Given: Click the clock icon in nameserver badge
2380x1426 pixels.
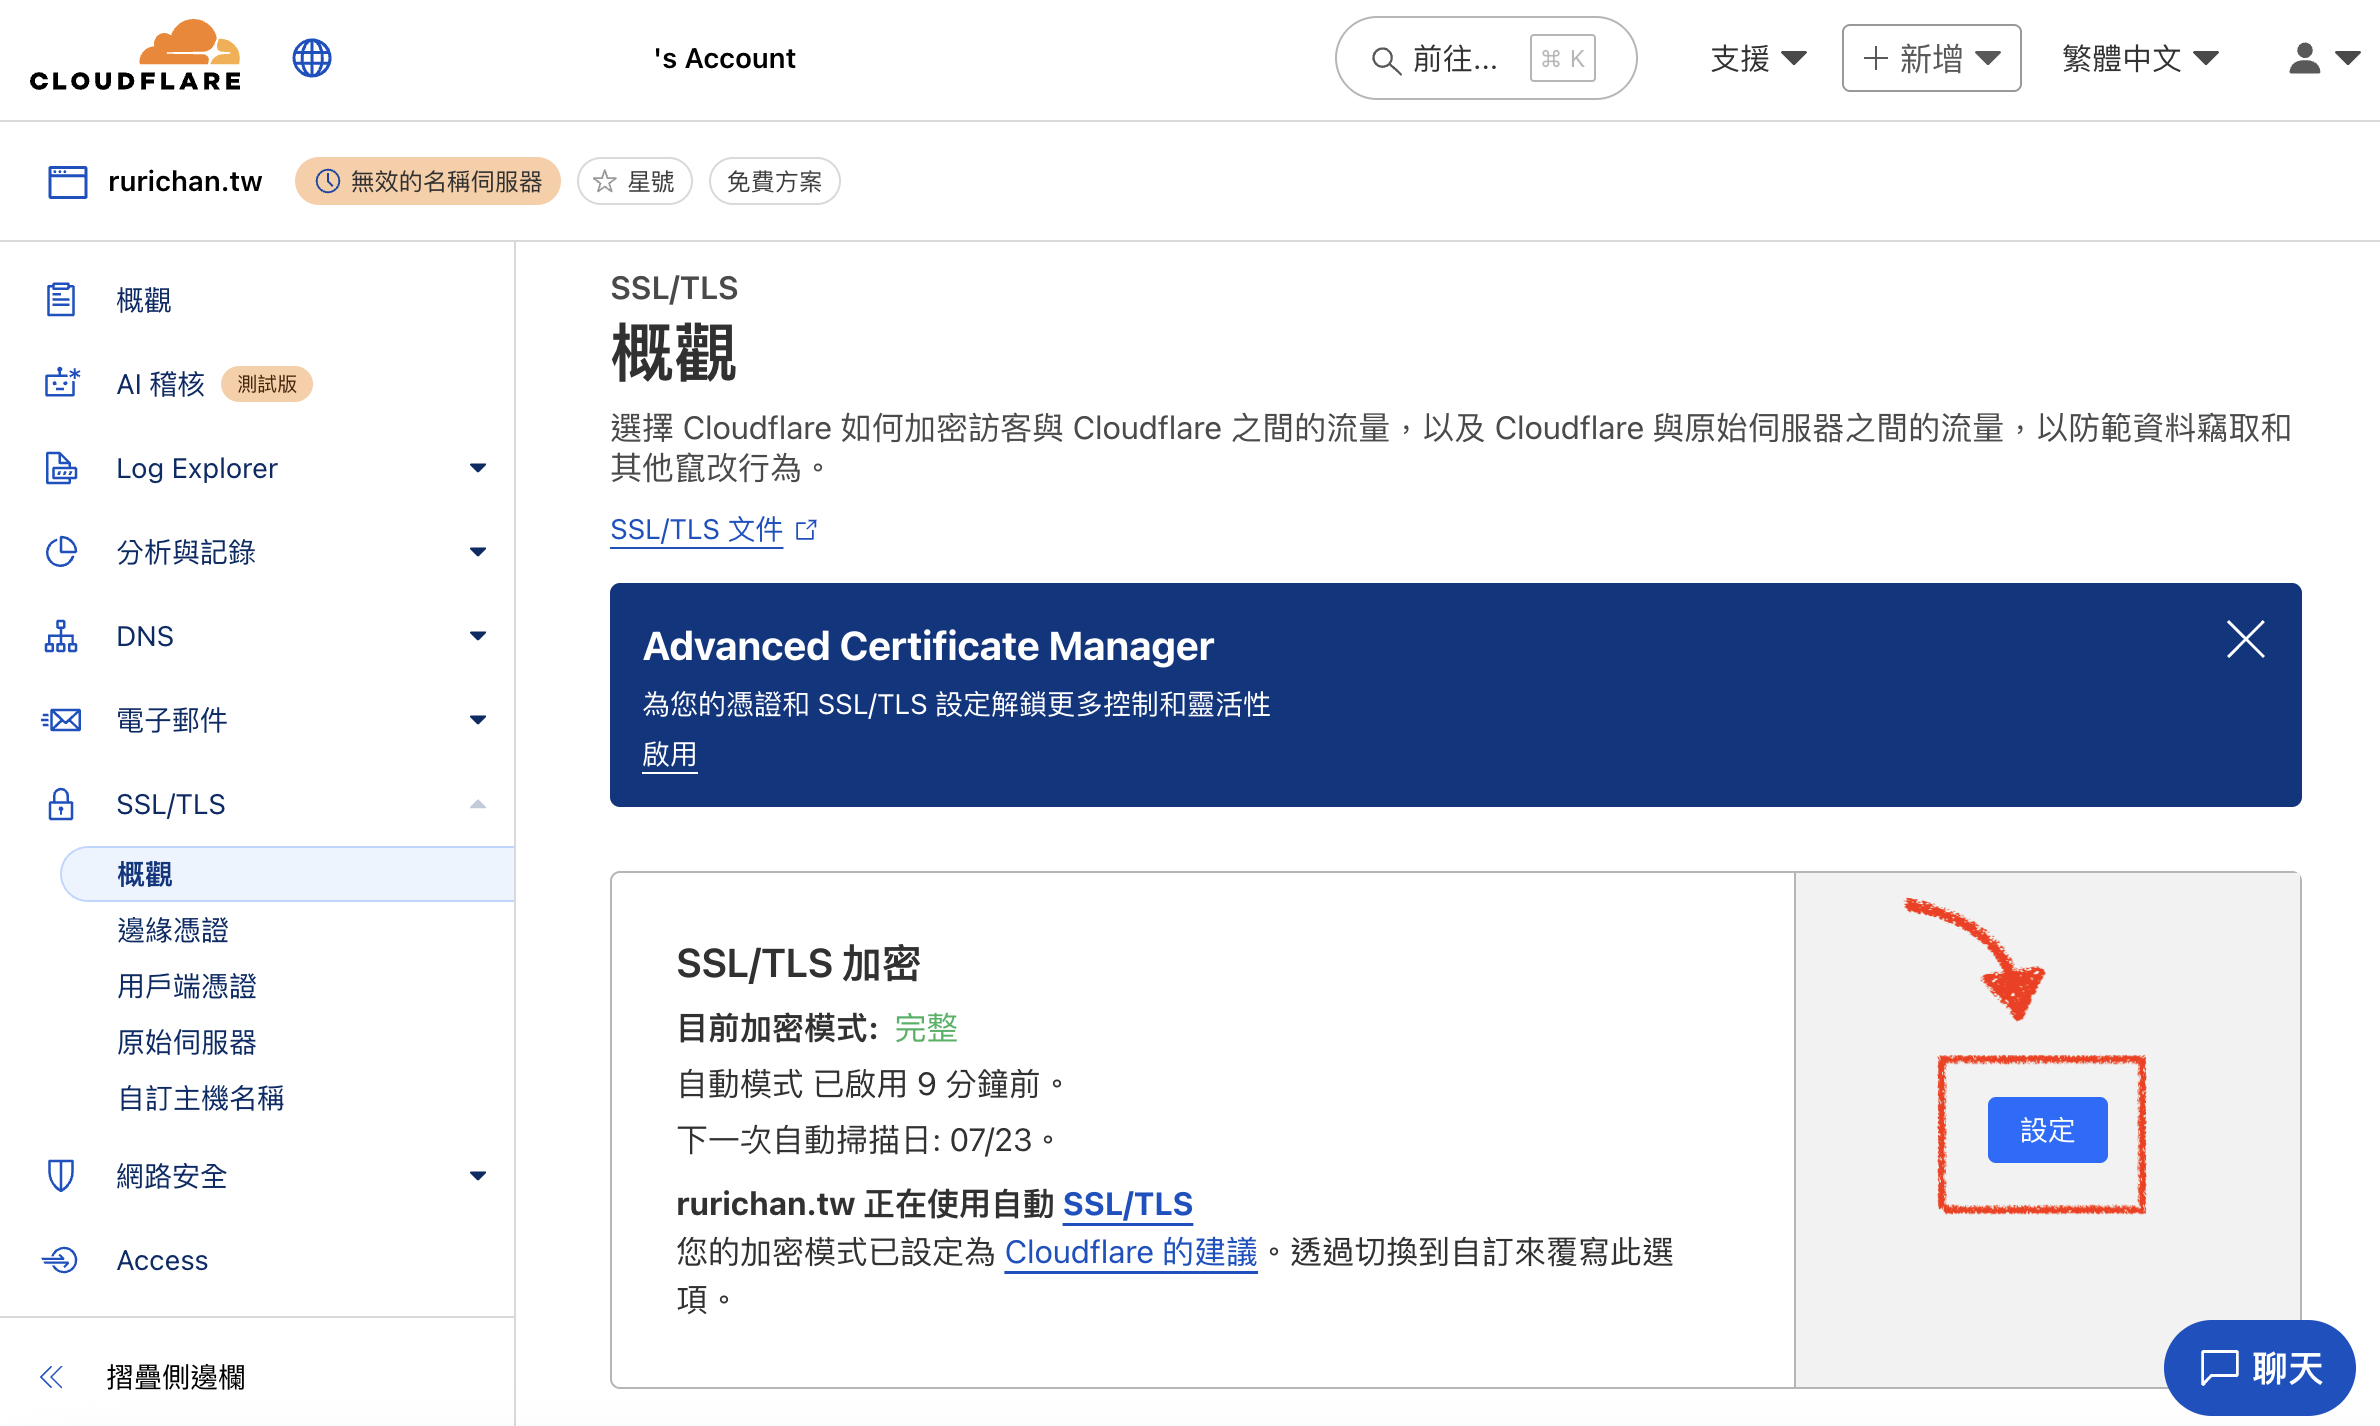Looking at the screenshot, I should pos(328,181).
